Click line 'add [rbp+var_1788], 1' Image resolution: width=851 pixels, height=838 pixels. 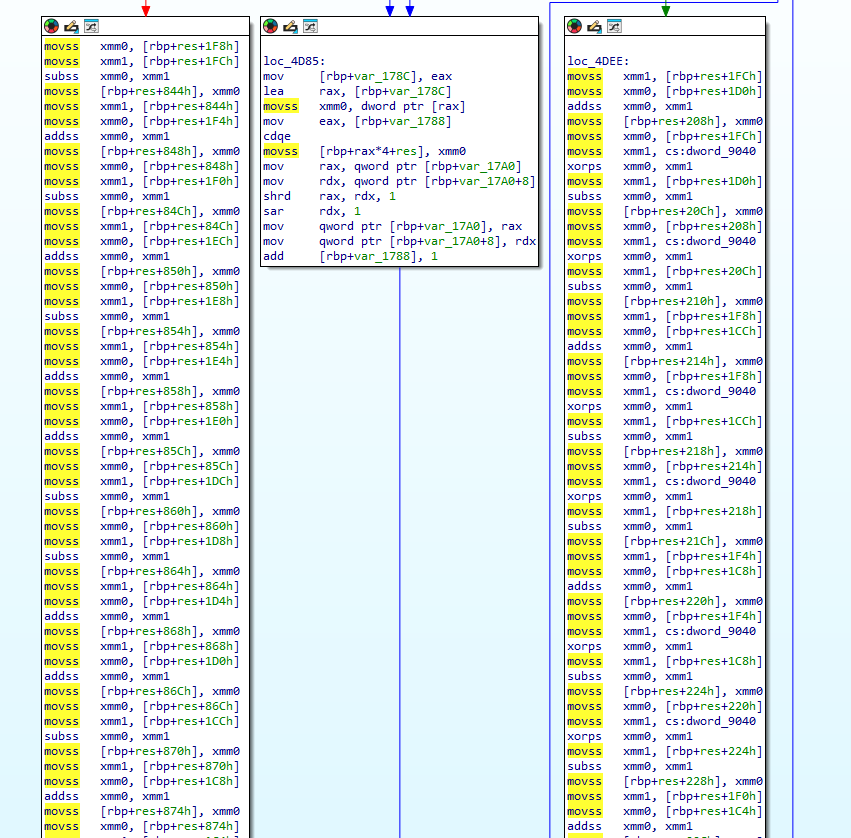point(351,256)
